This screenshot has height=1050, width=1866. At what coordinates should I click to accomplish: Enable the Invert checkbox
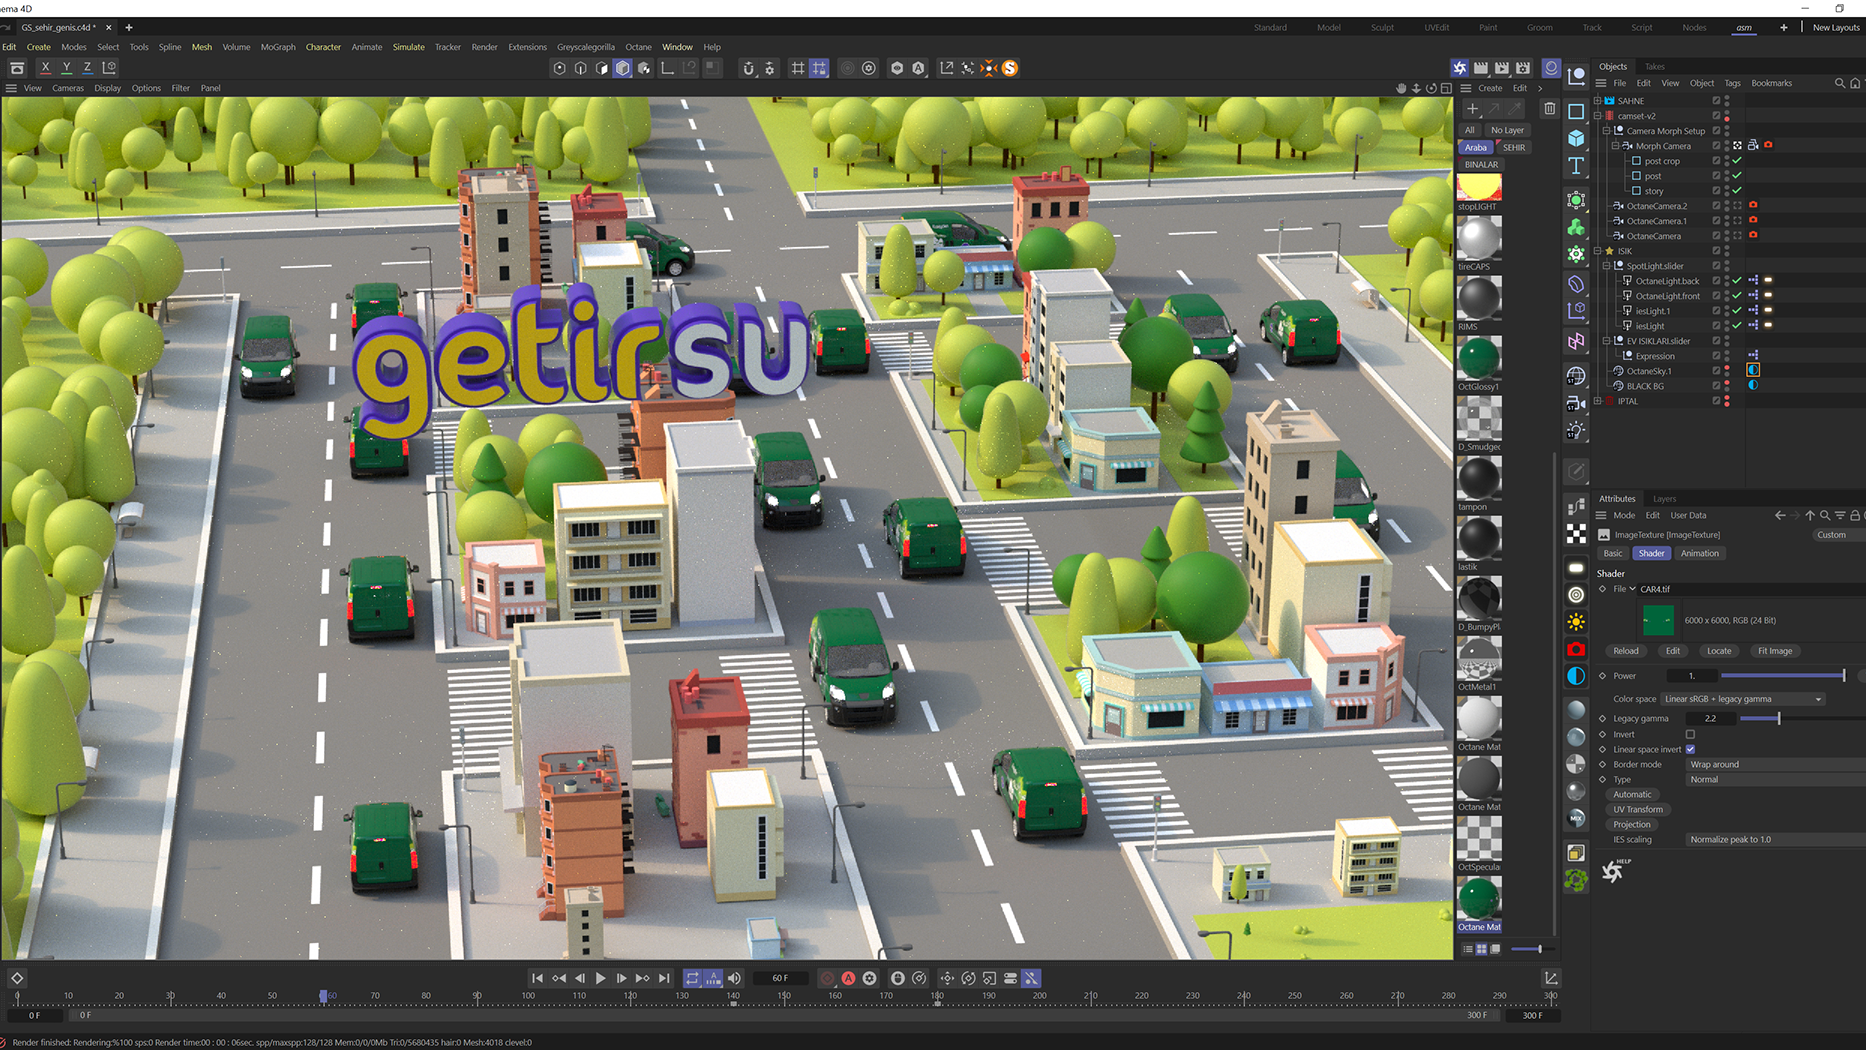tap(1690, 734)
